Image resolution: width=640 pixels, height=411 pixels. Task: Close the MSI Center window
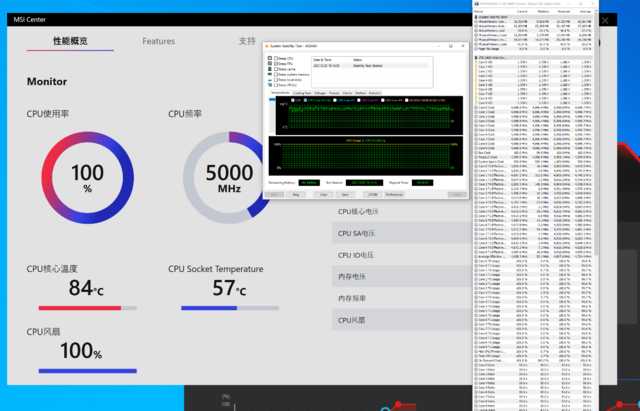(605, 20)
